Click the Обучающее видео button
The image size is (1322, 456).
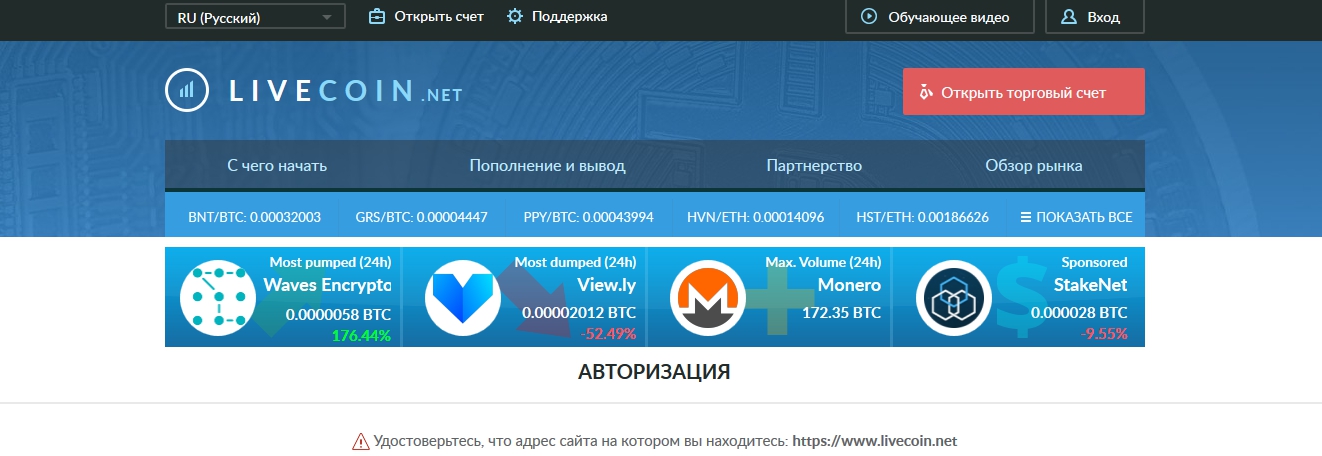tap(939, 17)
